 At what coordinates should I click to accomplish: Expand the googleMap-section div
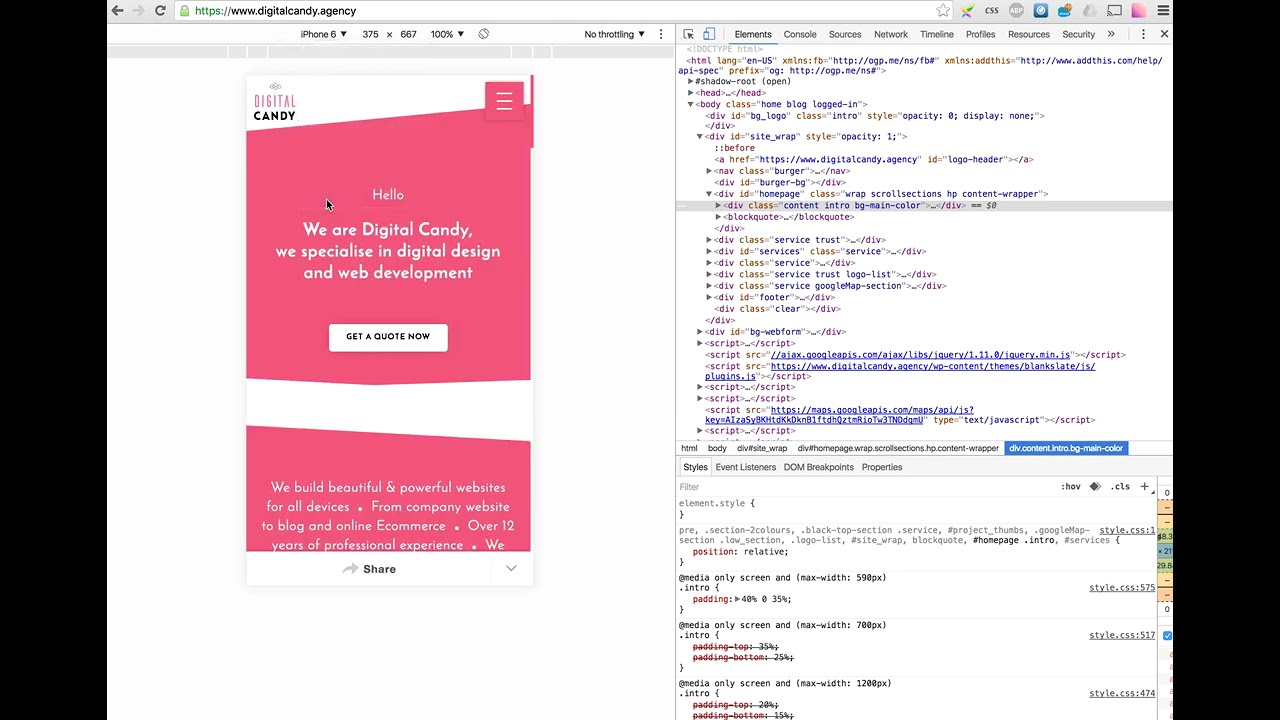click(x=709, y=286)
